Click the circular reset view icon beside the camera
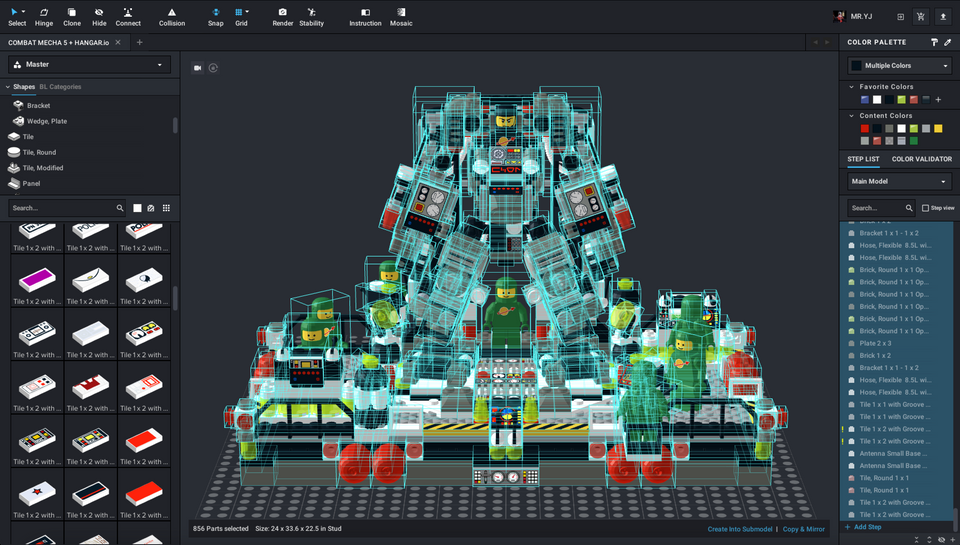This screenshot has width=960, height=545. point(213,68)
